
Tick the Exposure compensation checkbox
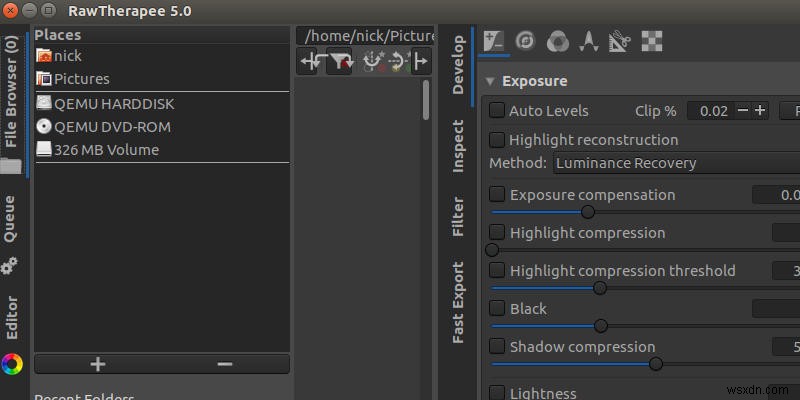coord(496,194)
